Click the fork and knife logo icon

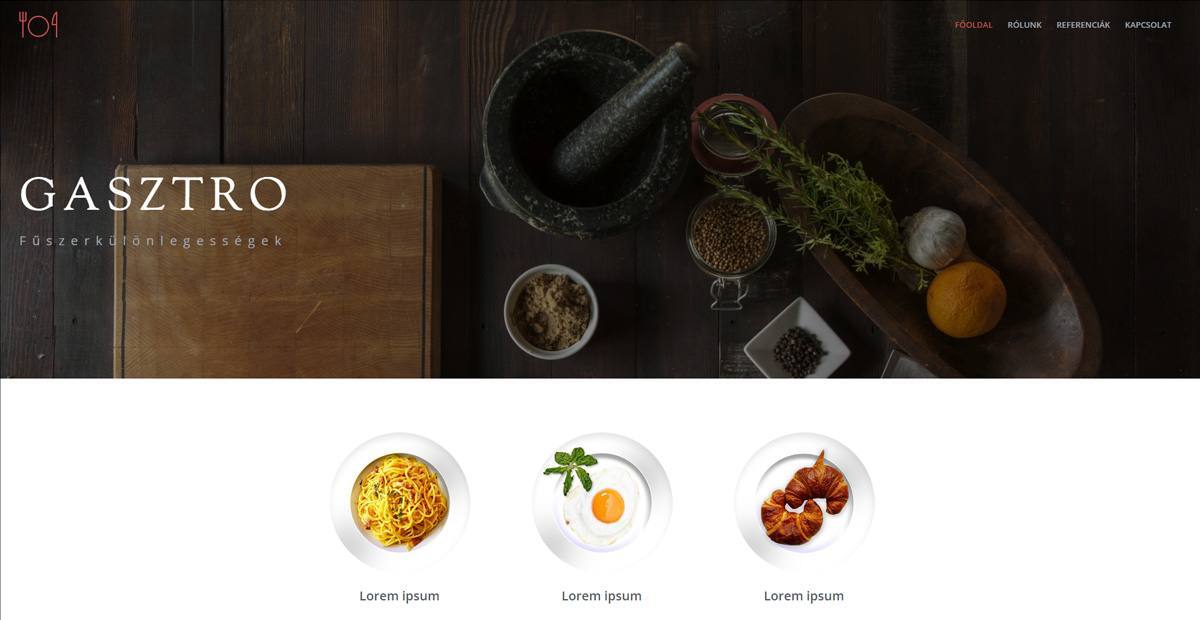38,24
